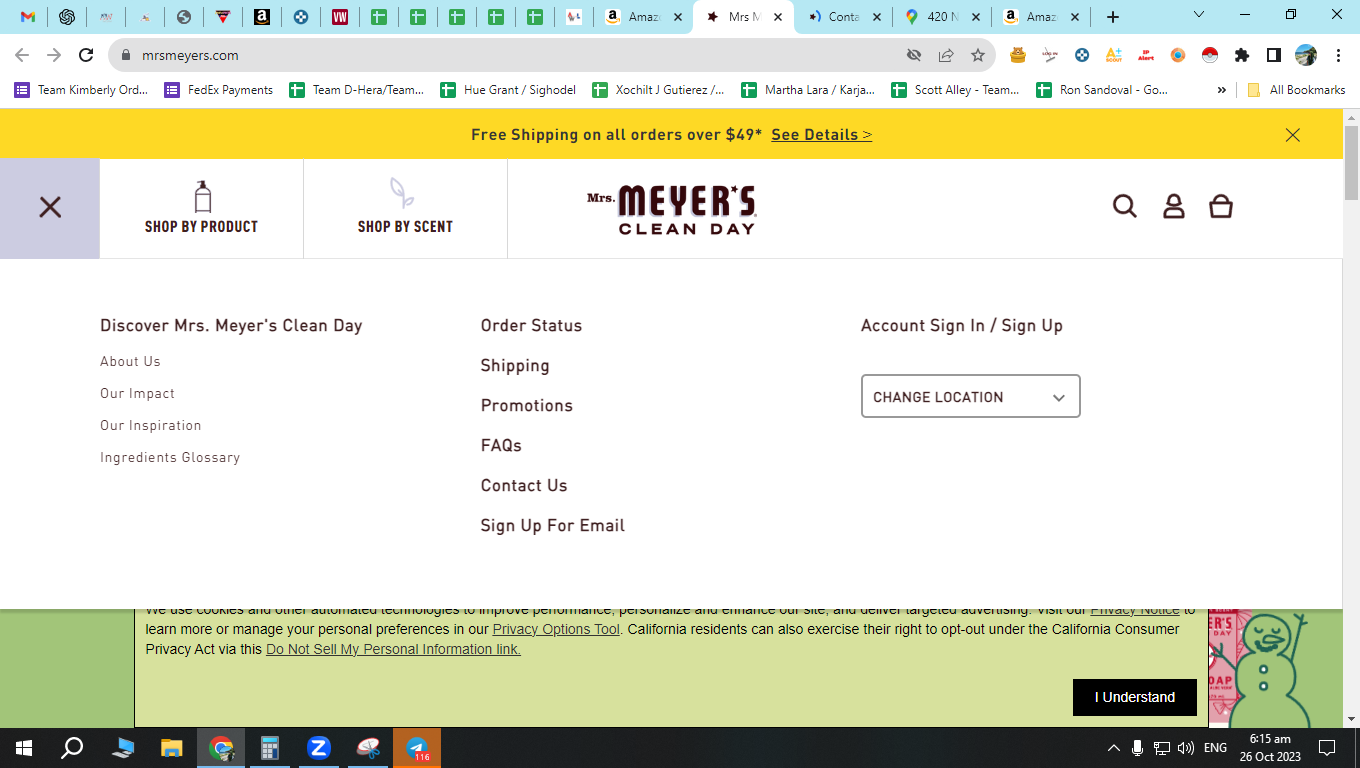The height and width of the screenshot is (768, 1360).
Task: Close the navigation menu panel
Action: (x=50, y=208)
